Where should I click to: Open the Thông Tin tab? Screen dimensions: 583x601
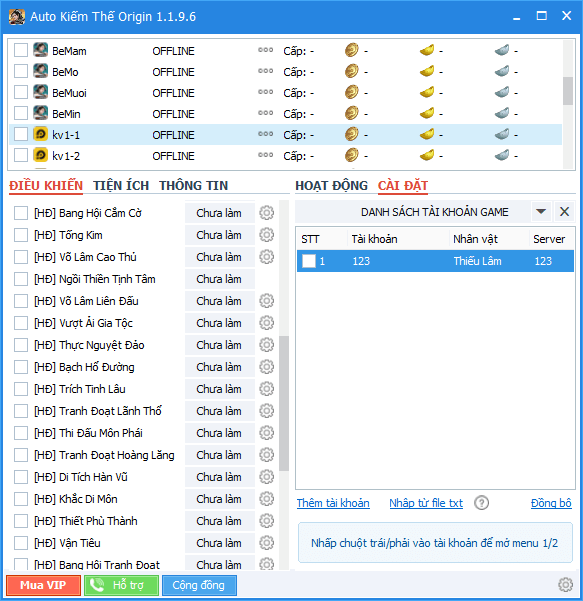coord(194,186)
